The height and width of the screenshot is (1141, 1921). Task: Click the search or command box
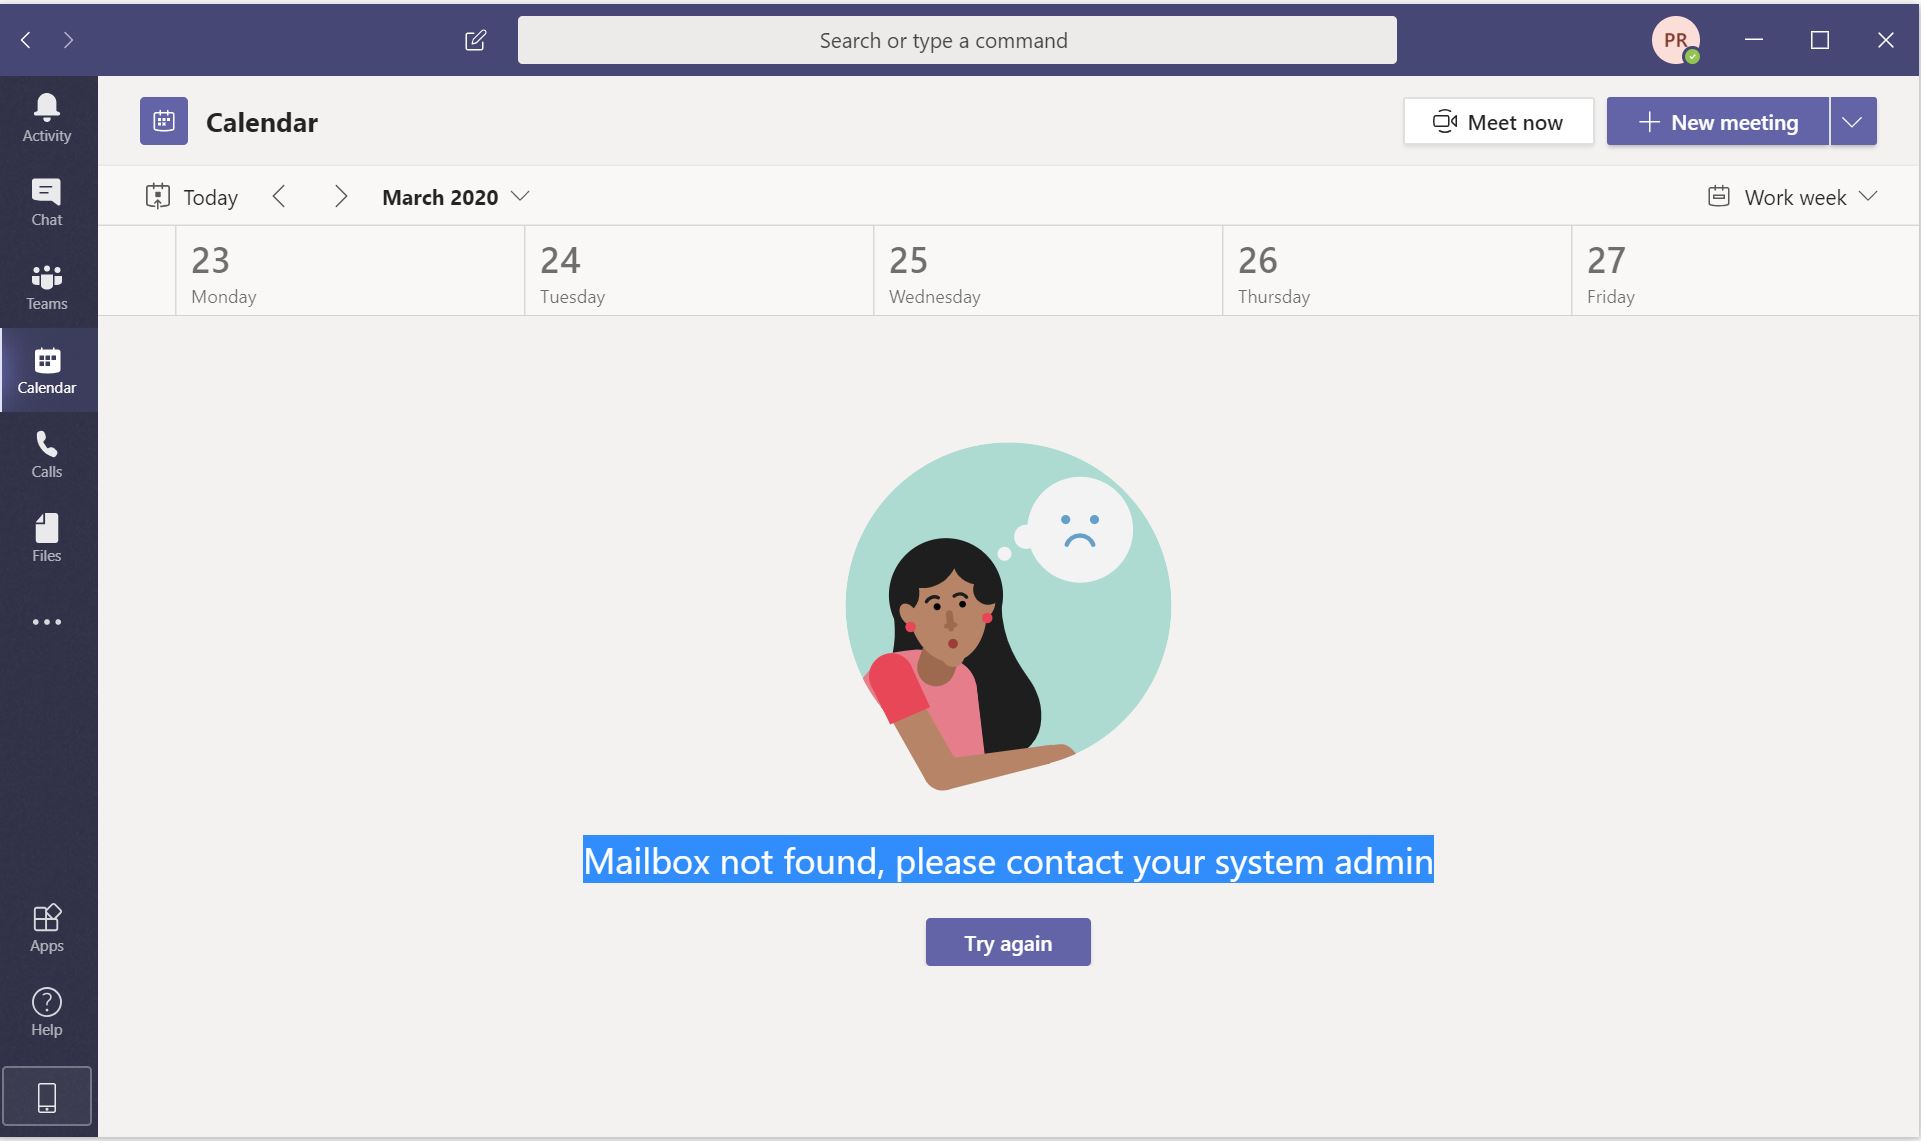coord(957,40)
